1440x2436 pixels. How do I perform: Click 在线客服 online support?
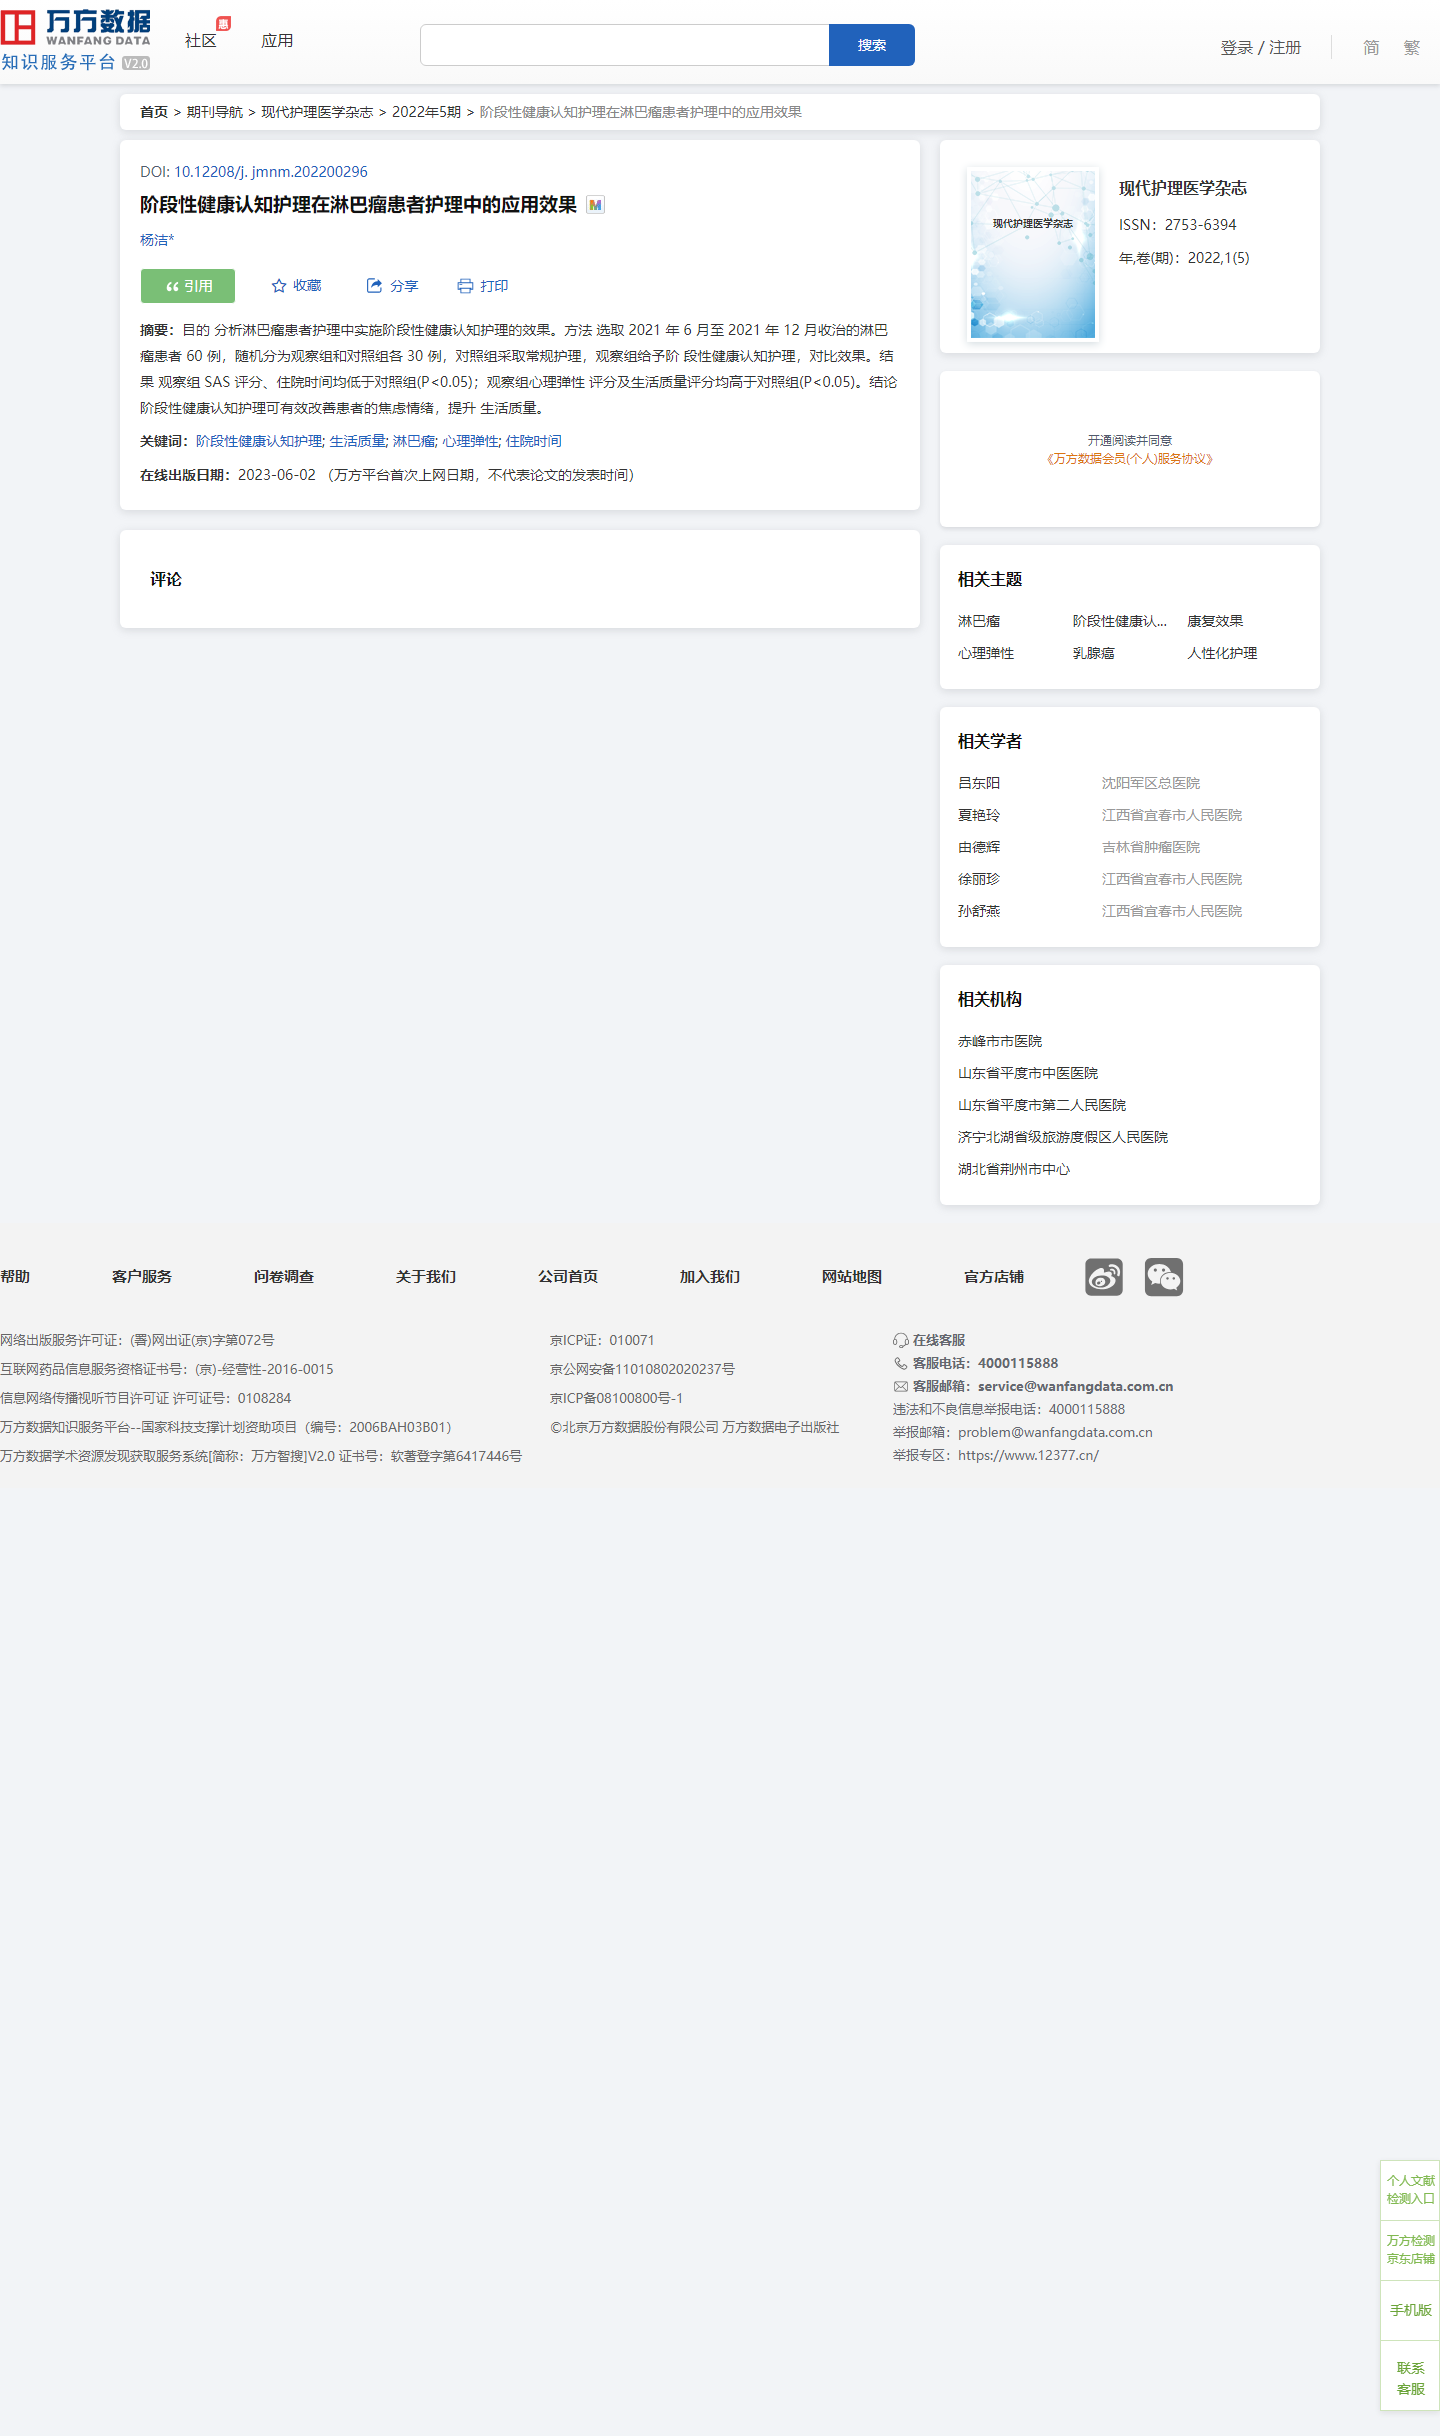pos(929,1340)
